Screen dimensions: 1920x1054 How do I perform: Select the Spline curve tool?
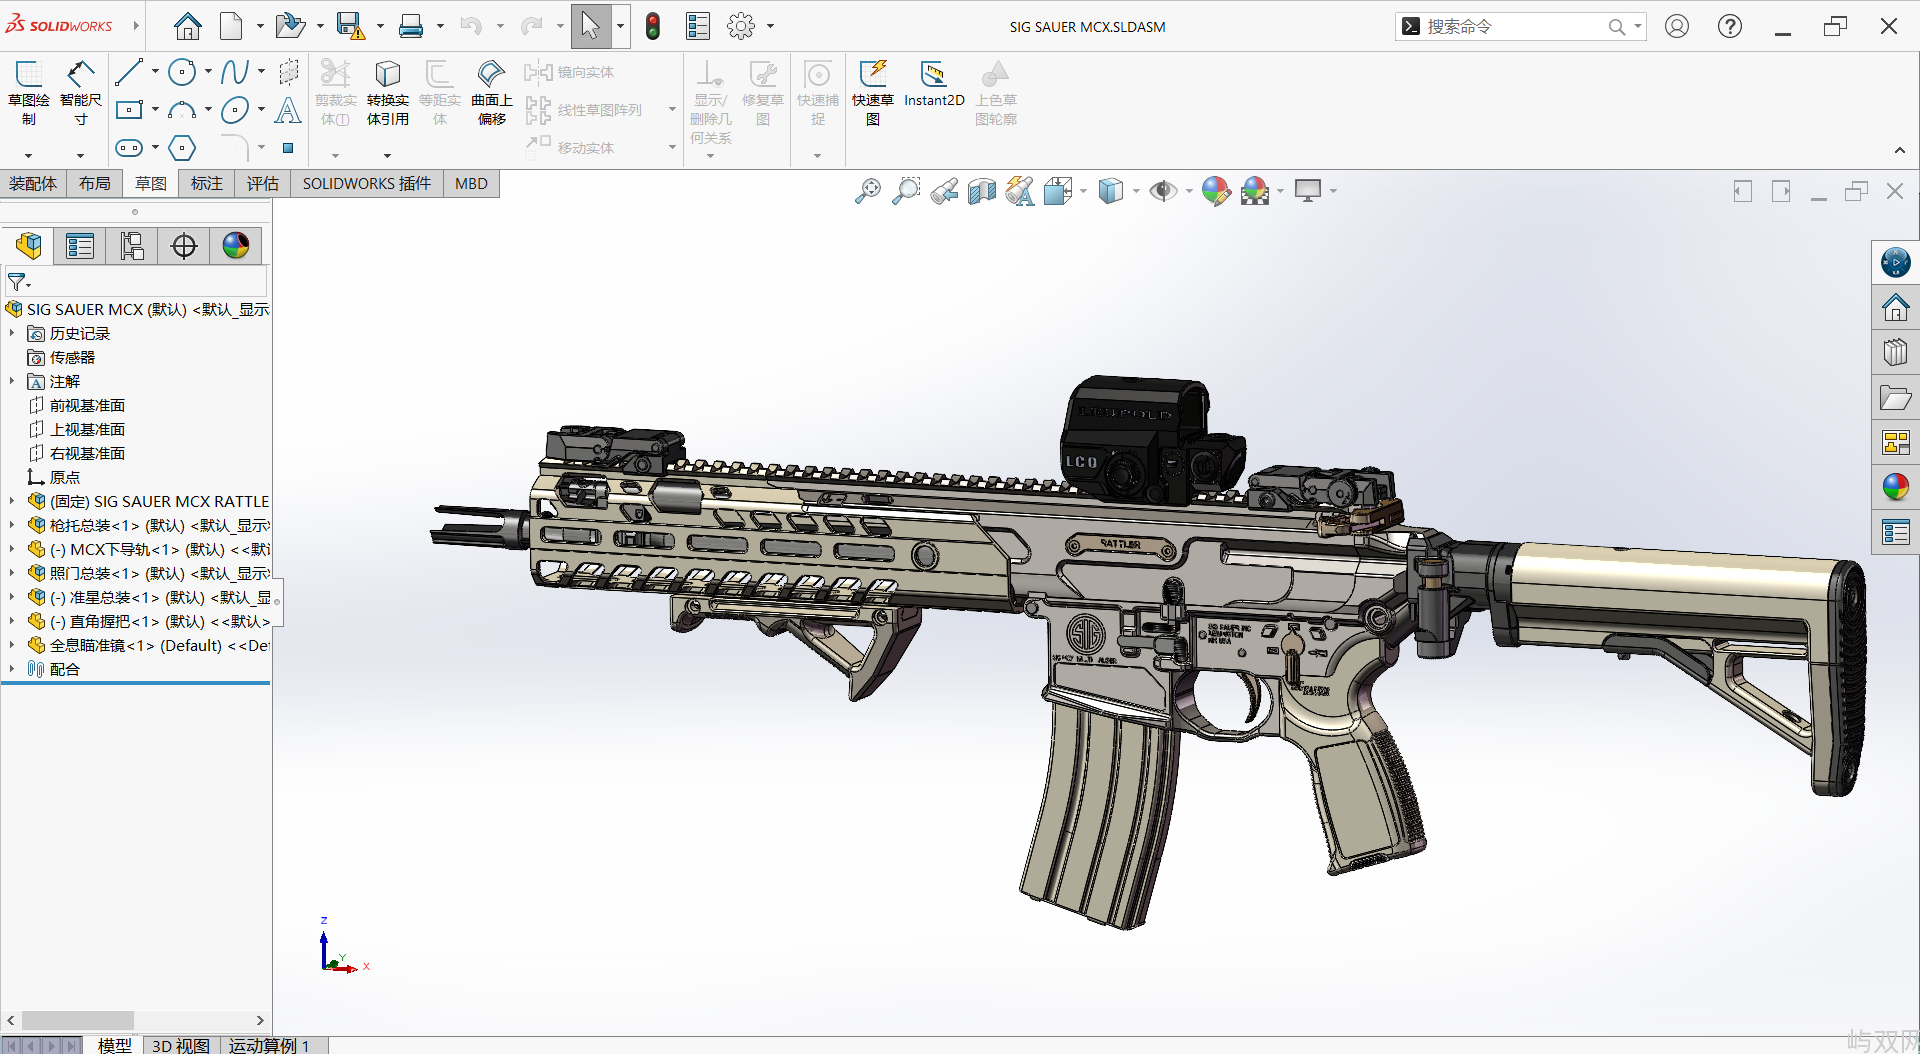pos(234,72)
